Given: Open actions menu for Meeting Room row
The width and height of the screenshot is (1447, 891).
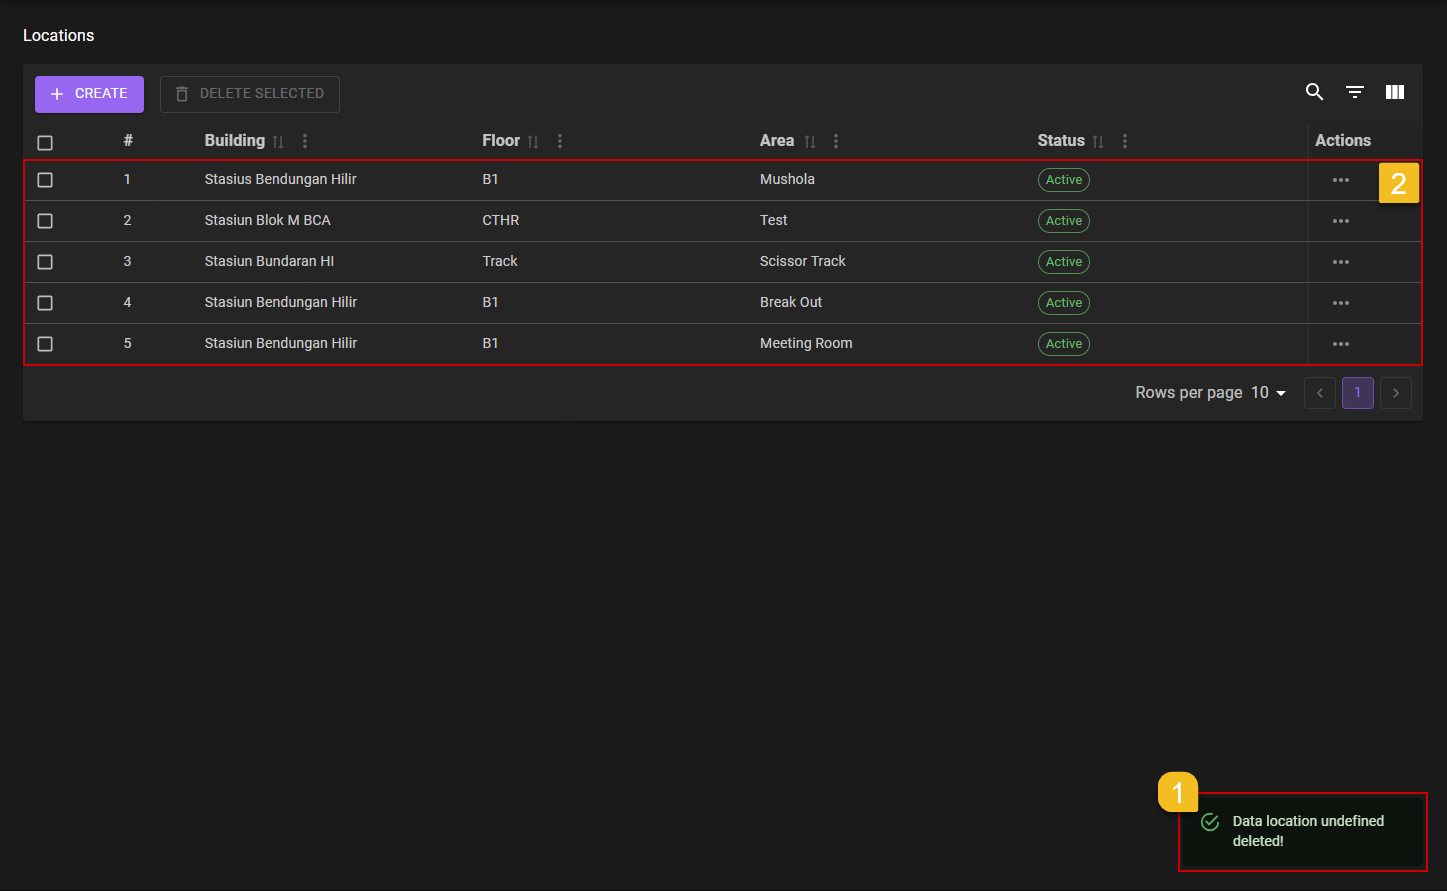Looking at the screenshot, I should [1340, 344].
